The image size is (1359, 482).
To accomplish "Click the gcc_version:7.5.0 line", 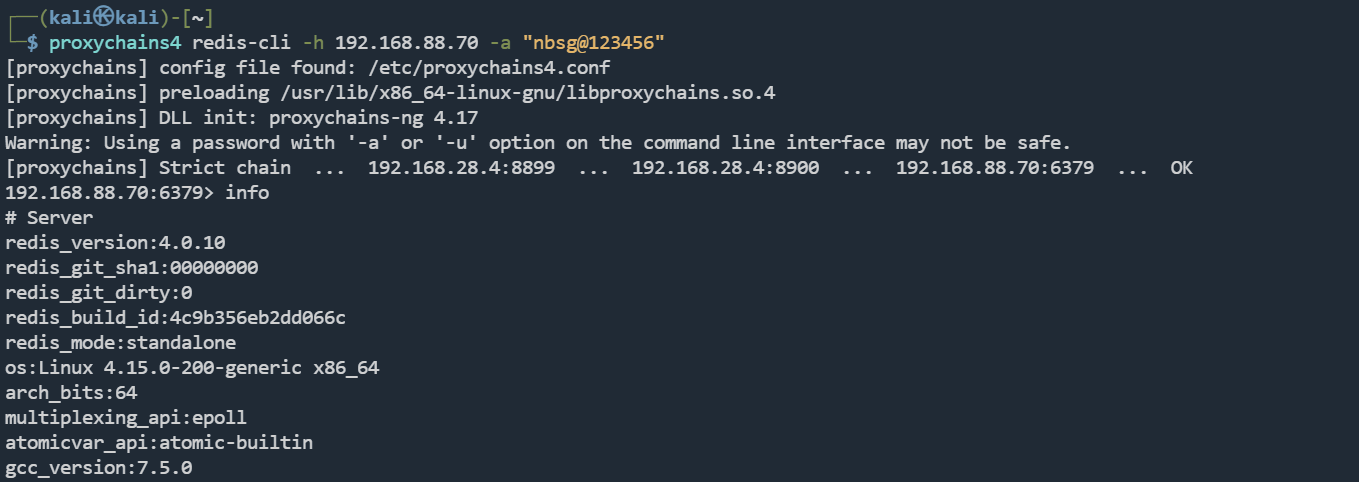I will click(98, 468).
